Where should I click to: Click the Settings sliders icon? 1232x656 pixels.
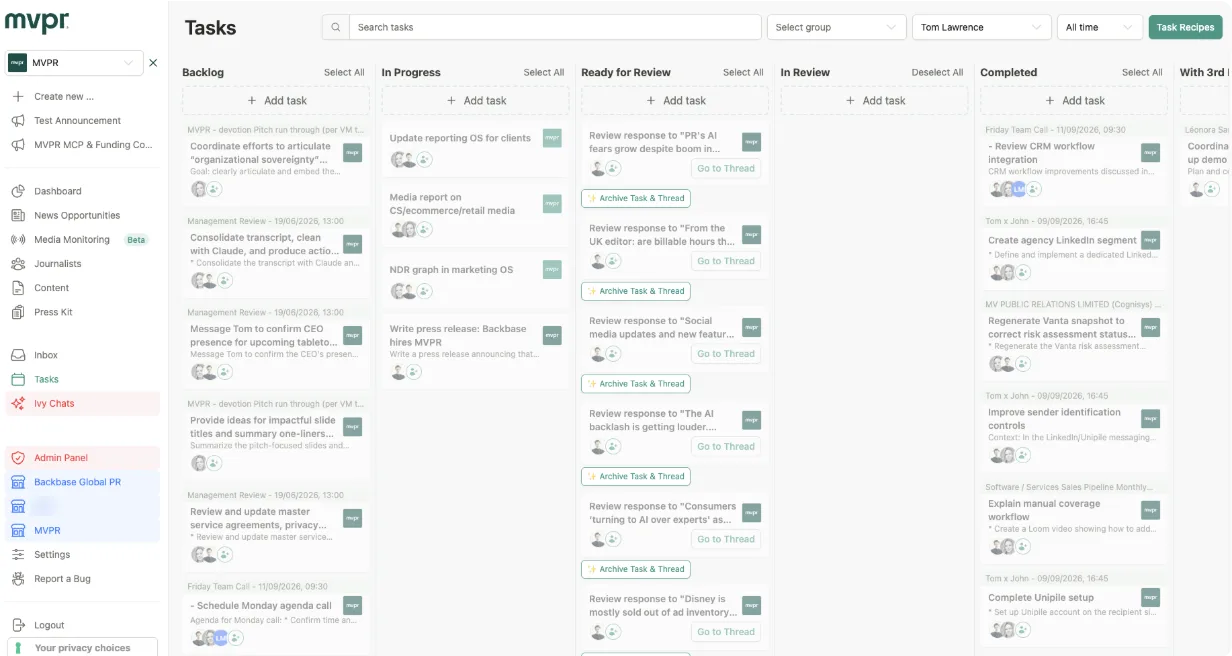(17, 555)
